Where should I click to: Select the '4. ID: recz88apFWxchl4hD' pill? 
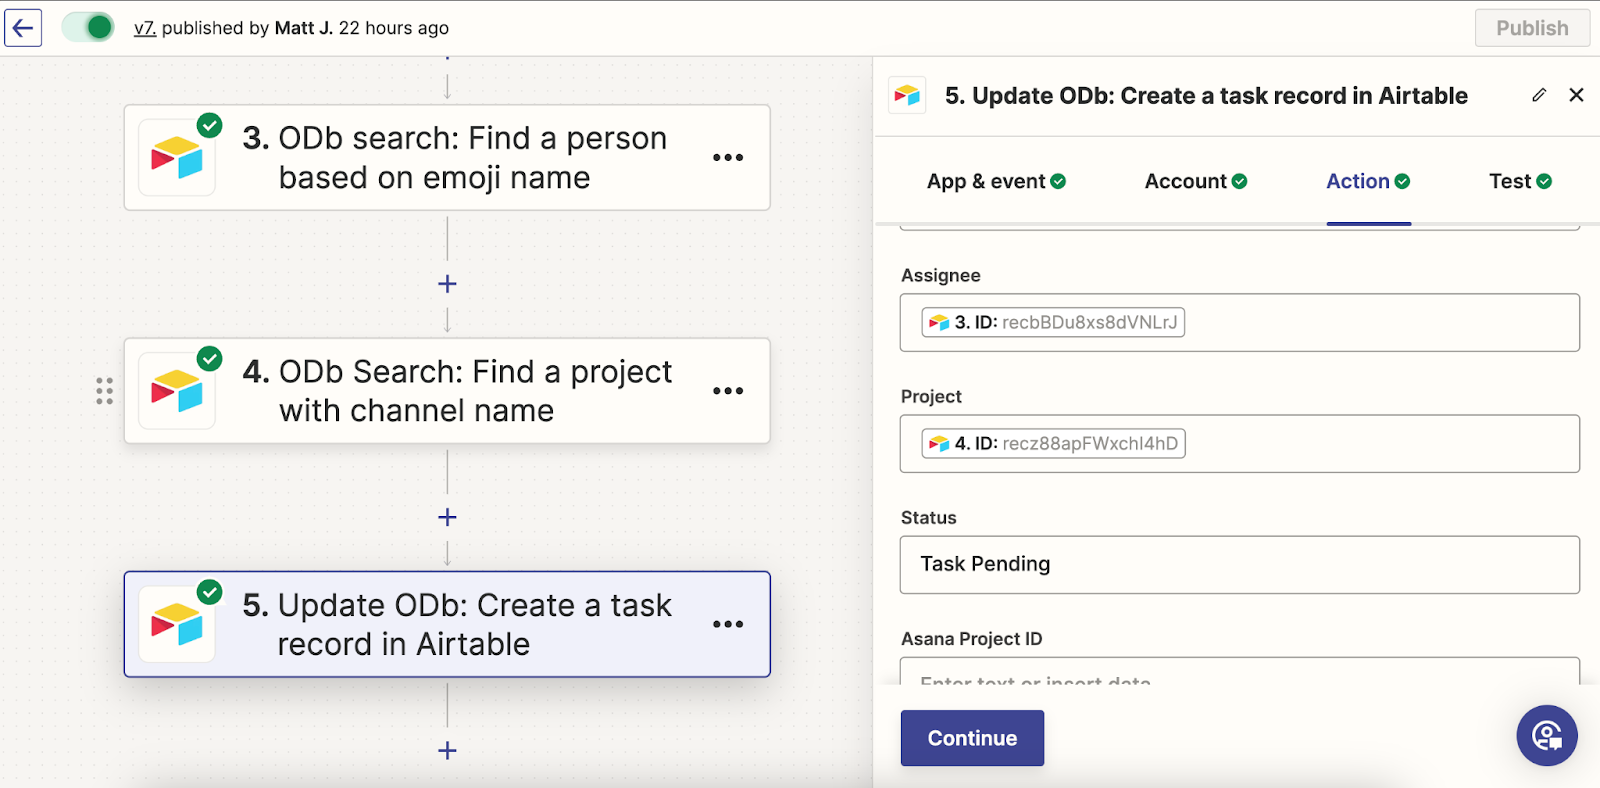1054,443
